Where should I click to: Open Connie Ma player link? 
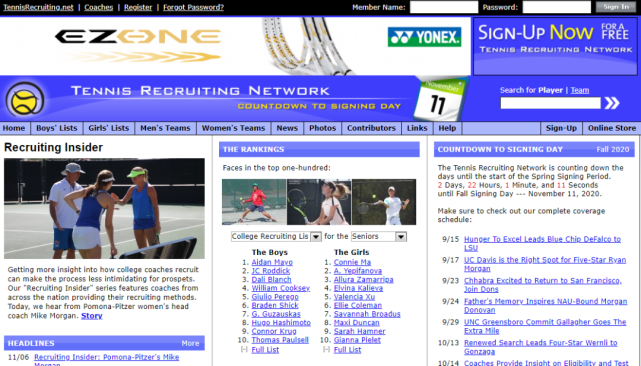coord(352,262)
